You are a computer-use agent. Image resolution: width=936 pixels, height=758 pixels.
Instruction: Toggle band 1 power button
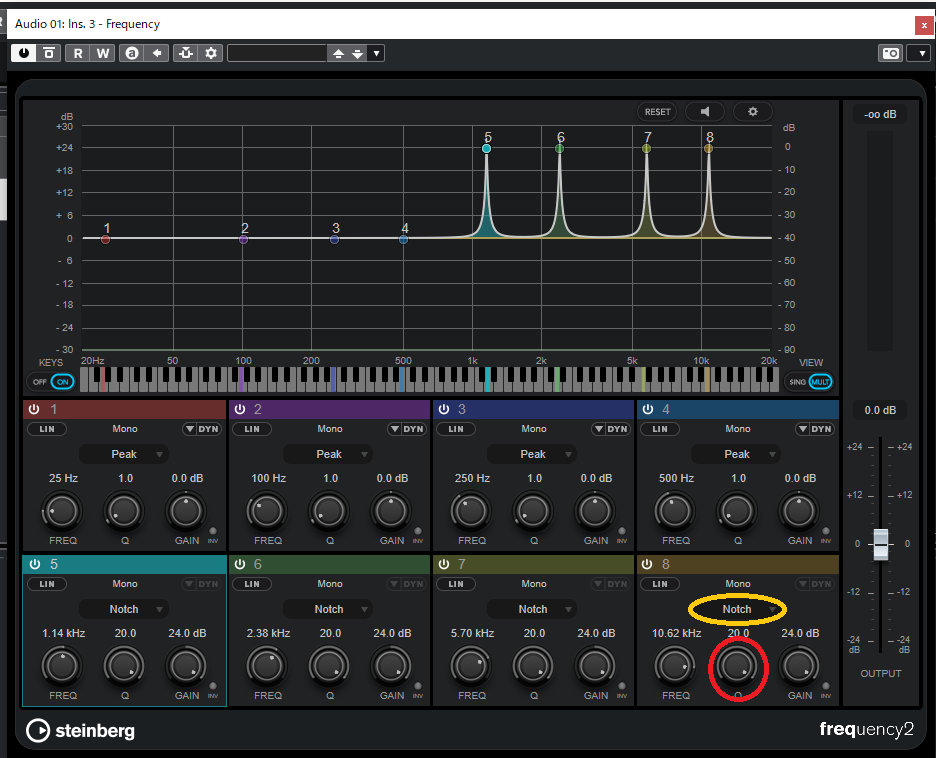coord(34,409)
